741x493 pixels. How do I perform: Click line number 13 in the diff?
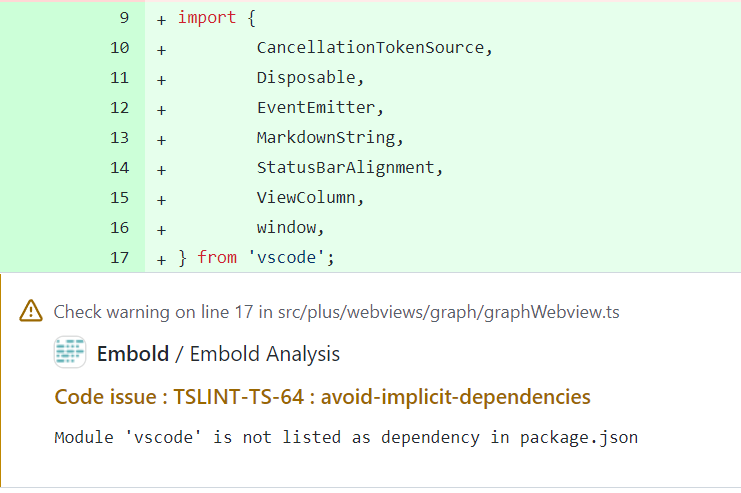coord(120,138)
